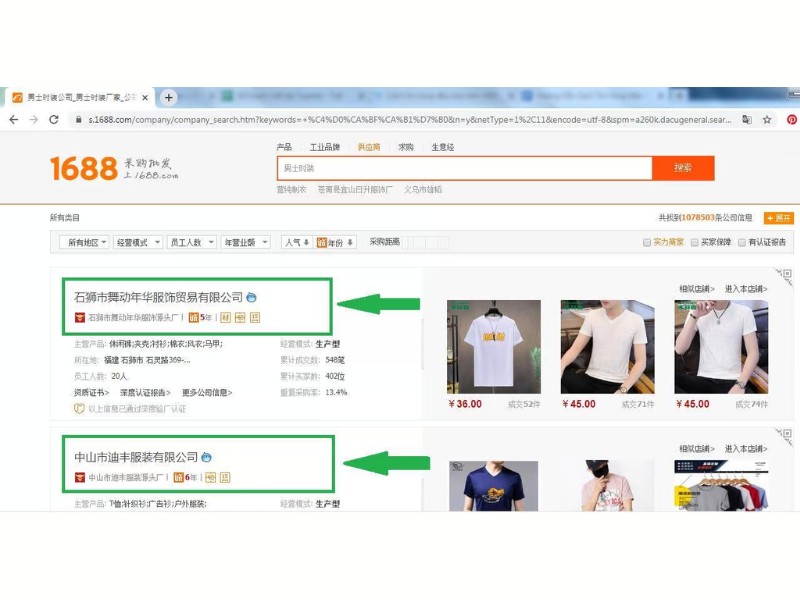Sort results by 人气 popularity
Screen dimensions: 800x600
pos(295,241)
